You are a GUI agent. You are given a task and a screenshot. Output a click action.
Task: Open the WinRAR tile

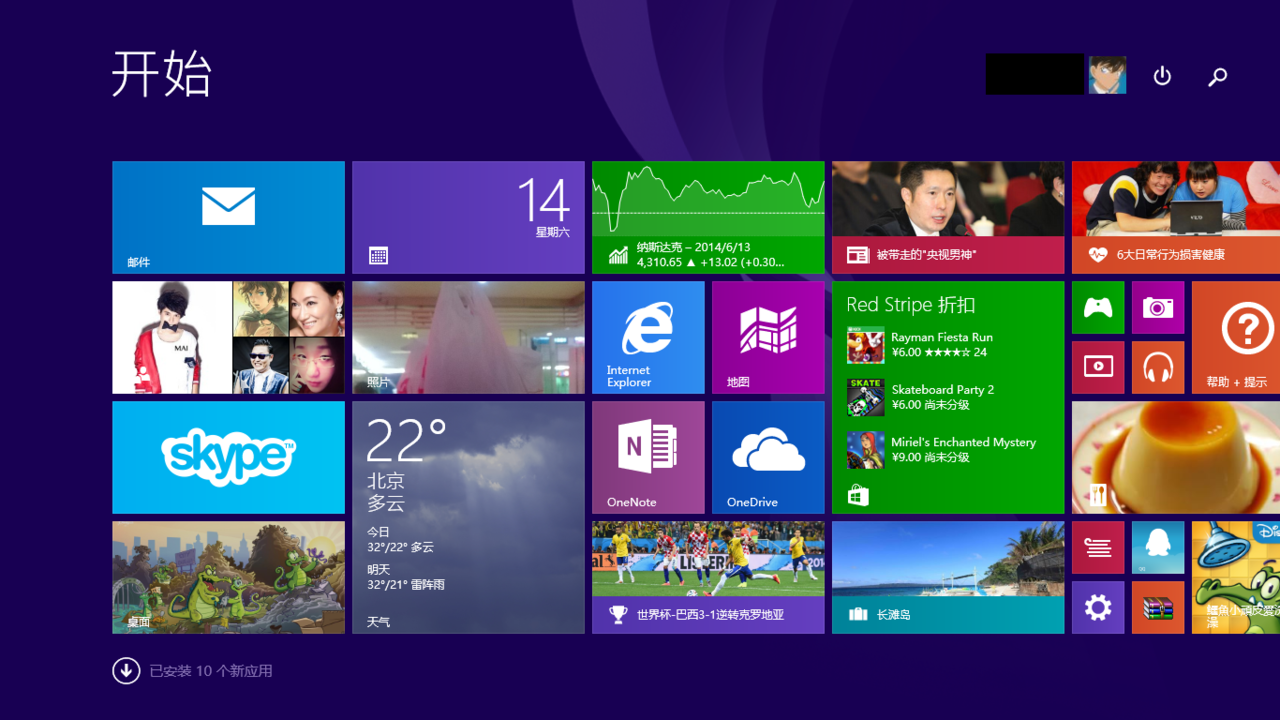1158,607
